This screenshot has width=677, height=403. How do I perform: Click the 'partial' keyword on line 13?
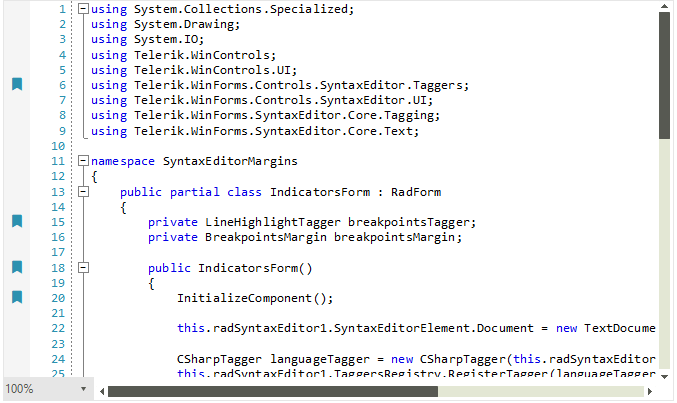click(194, 192)
